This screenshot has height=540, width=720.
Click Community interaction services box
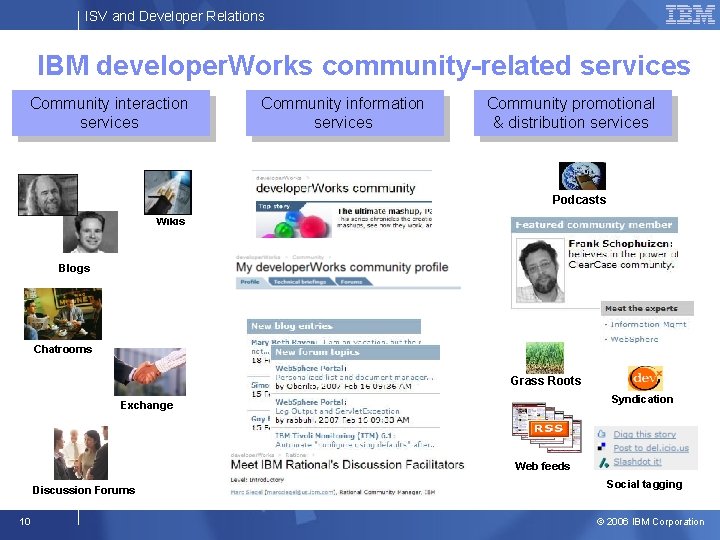[x=111, y=113]
